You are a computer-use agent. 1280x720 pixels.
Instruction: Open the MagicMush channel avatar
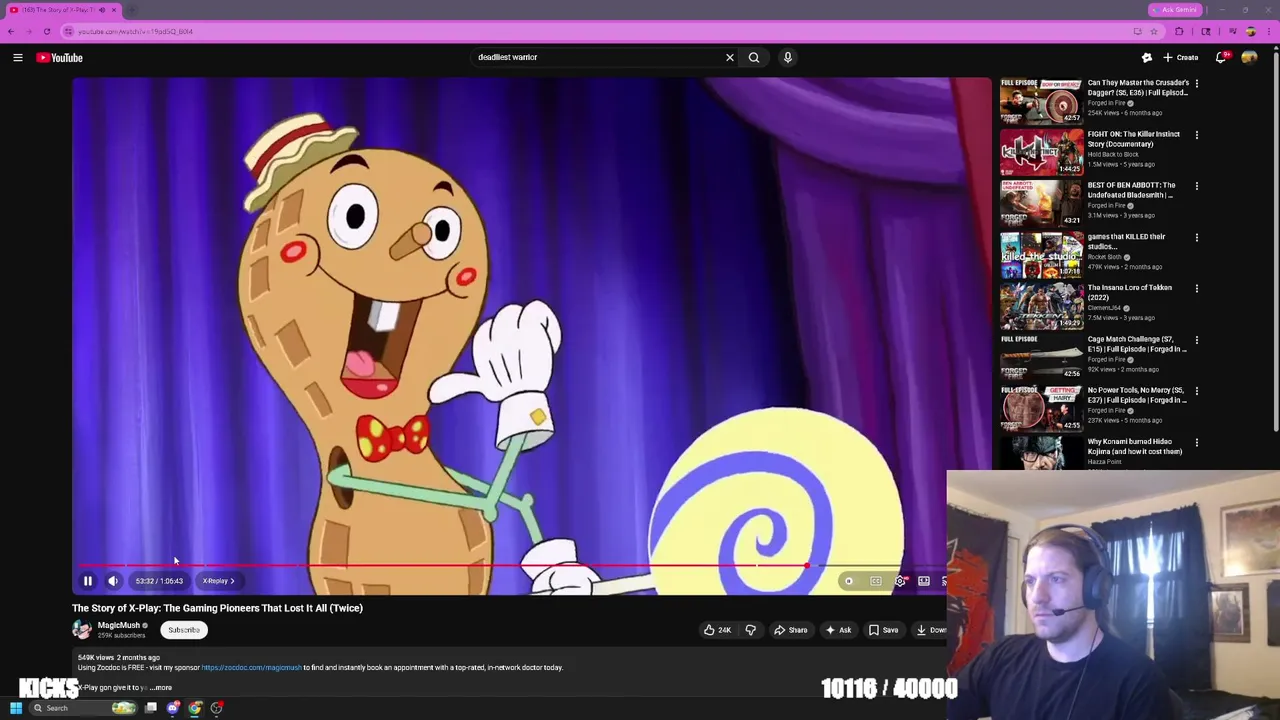click(81, 630)
